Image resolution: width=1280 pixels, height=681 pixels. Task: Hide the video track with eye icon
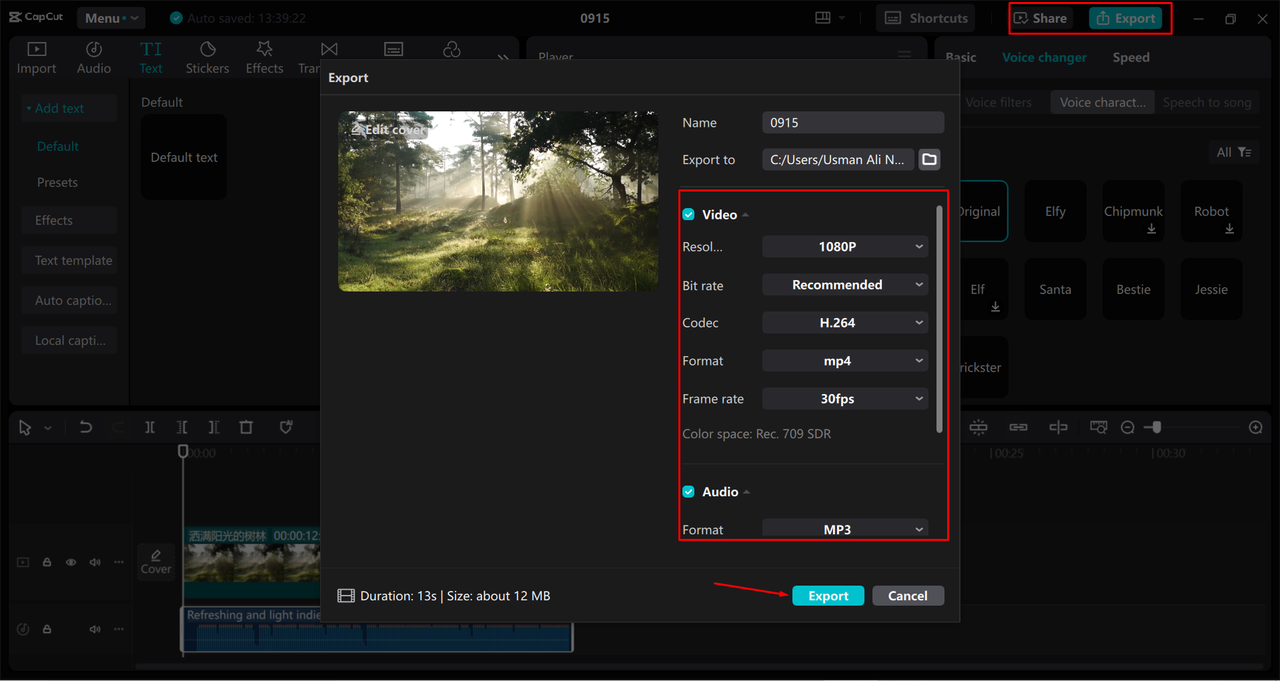pos(71,562)
